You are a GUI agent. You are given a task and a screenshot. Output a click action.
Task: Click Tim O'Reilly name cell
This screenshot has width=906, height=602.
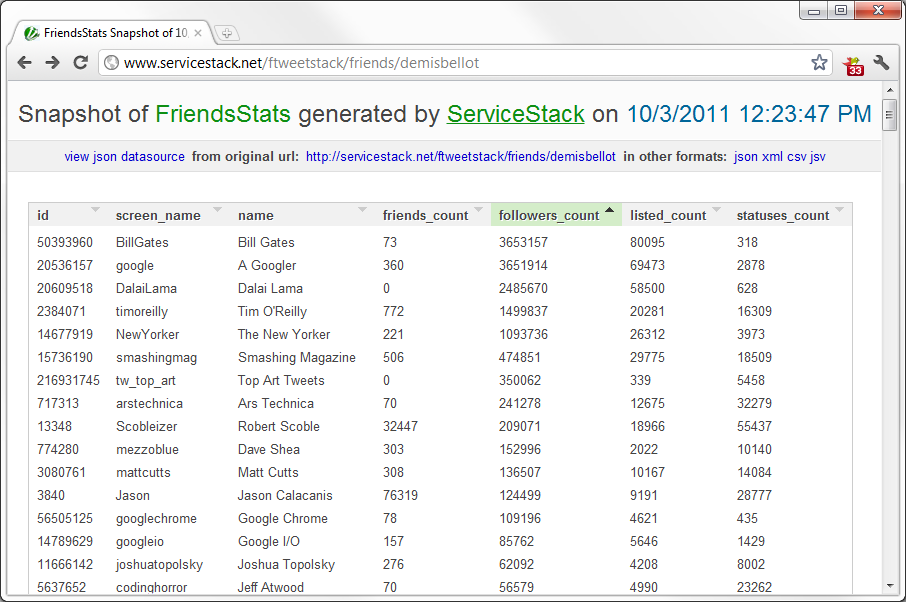(272, 311)
